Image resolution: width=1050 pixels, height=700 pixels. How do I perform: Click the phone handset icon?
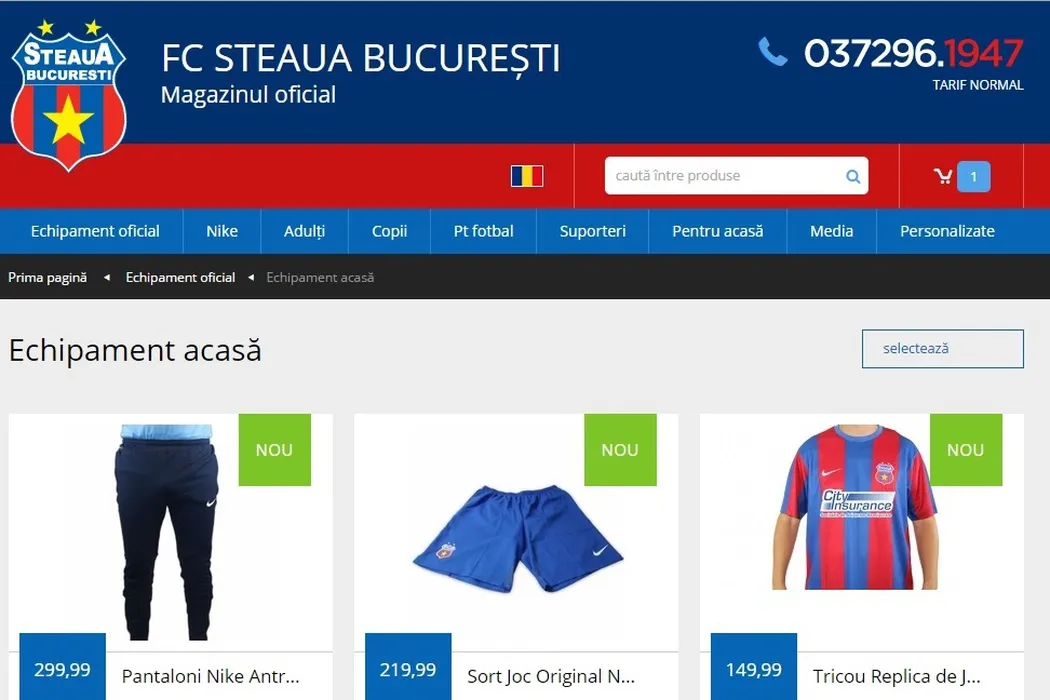click(x=772, y=52)
